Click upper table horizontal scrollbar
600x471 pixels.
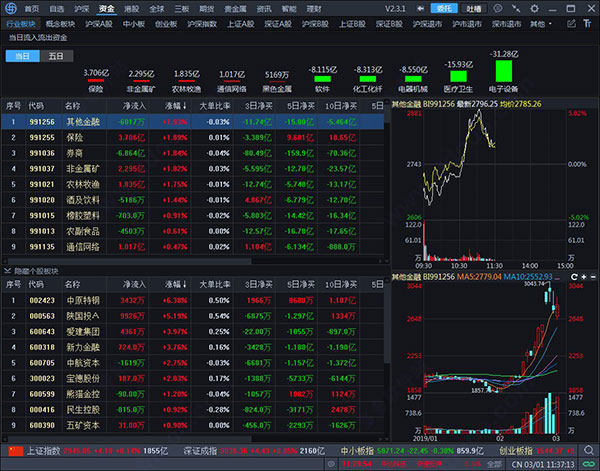[x=127, y=261]
